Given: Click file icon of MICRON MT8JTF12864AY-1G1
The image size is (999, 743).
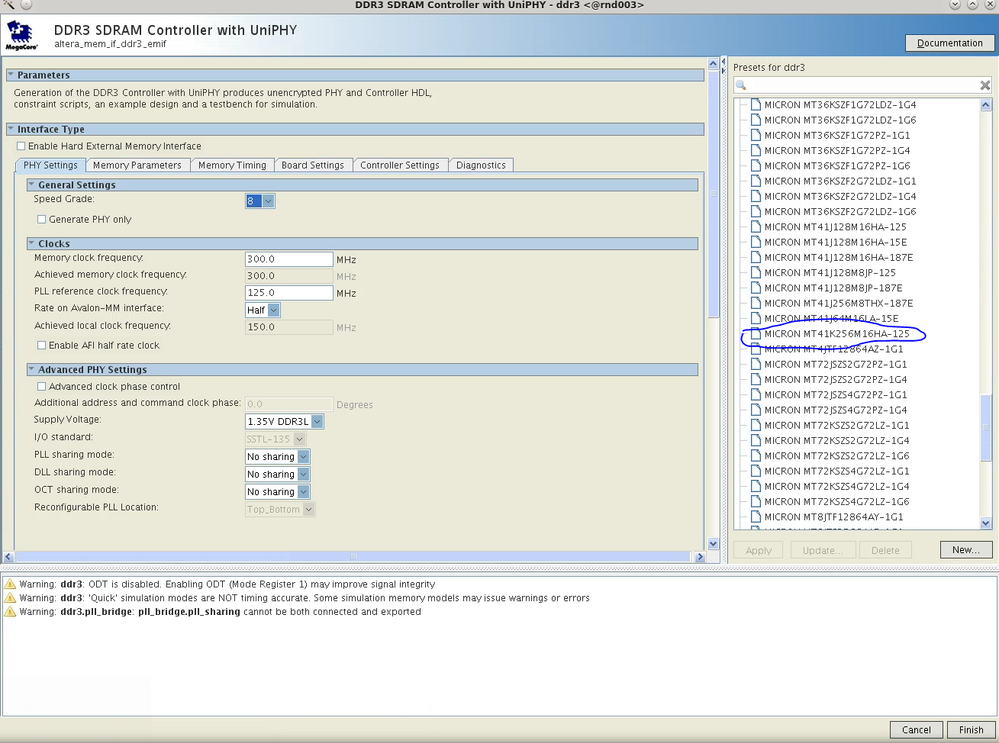Looking at the screenshot, I should tap(756, 517).
